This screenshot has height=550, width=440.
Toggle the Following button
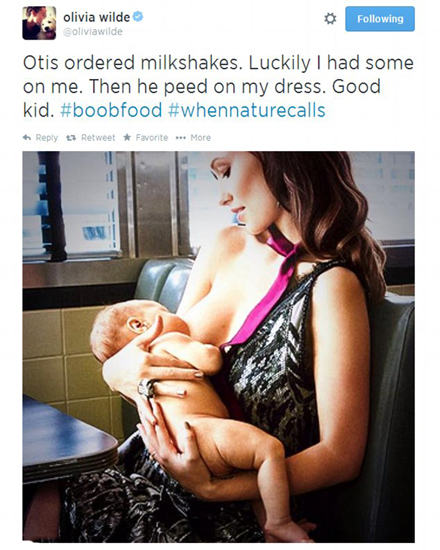[x=380, y=19]
